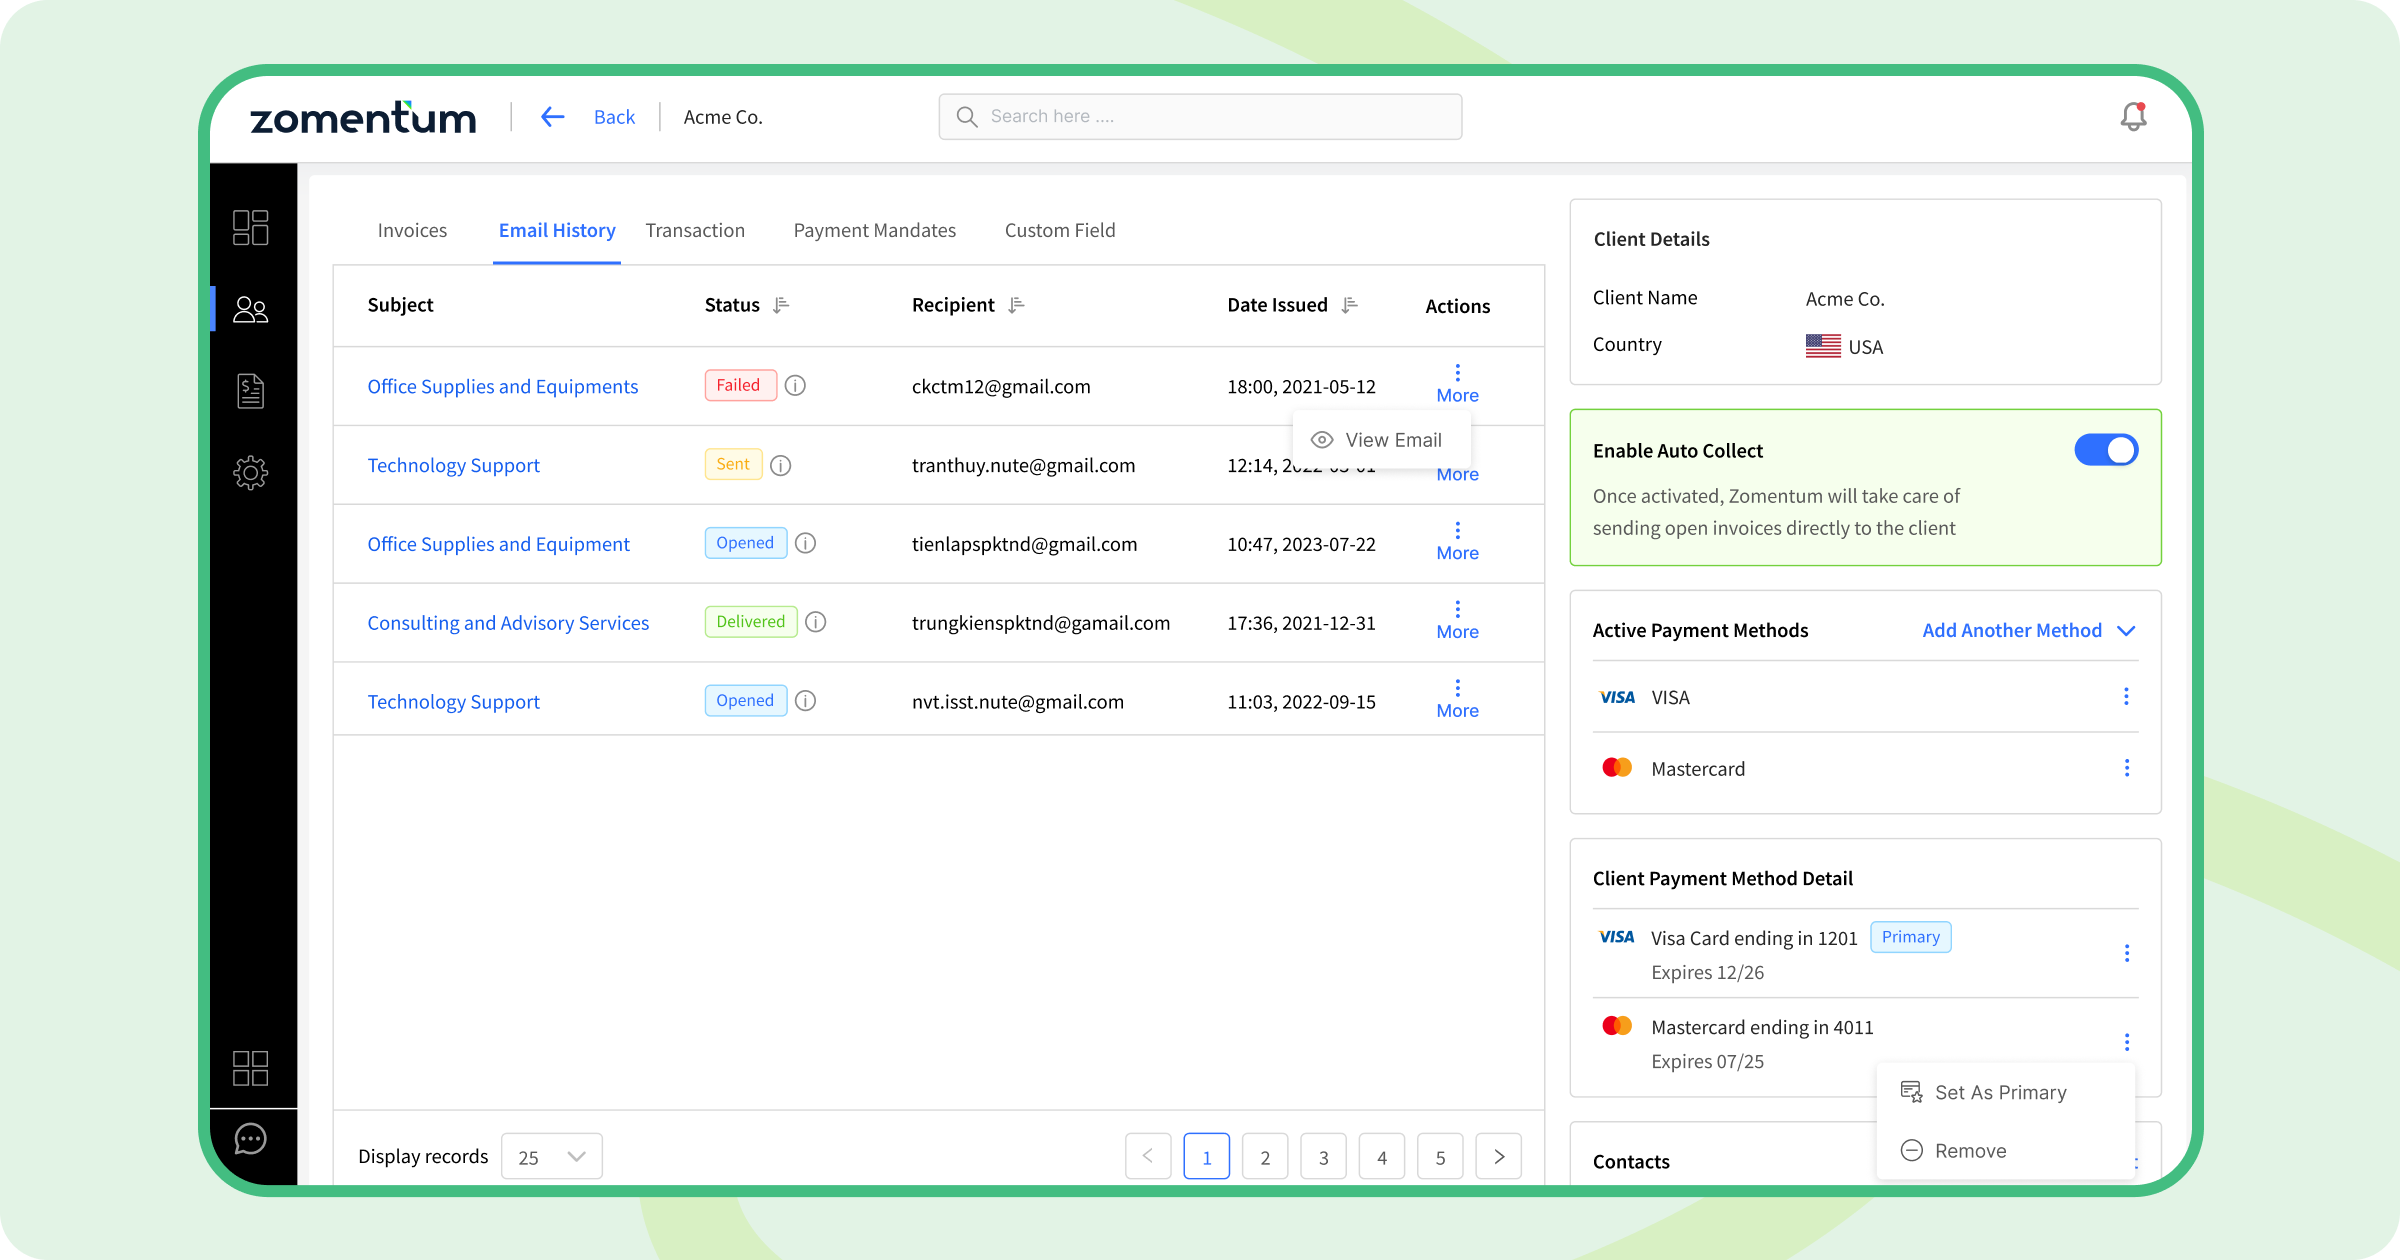Open the Custom Field tab
Viewport: 2400px width, 1260px height.
(x=1060, y=230)
